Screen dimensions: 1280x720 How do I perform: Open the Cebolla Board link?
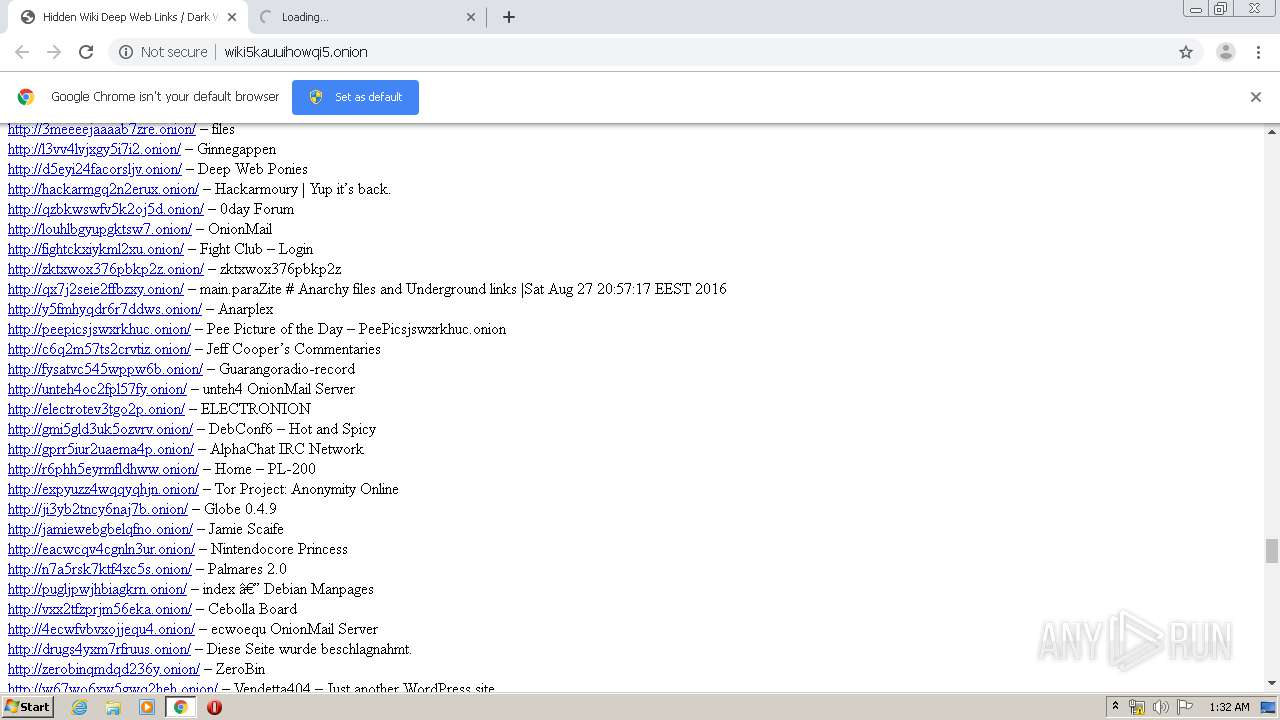tap(100, 609)
